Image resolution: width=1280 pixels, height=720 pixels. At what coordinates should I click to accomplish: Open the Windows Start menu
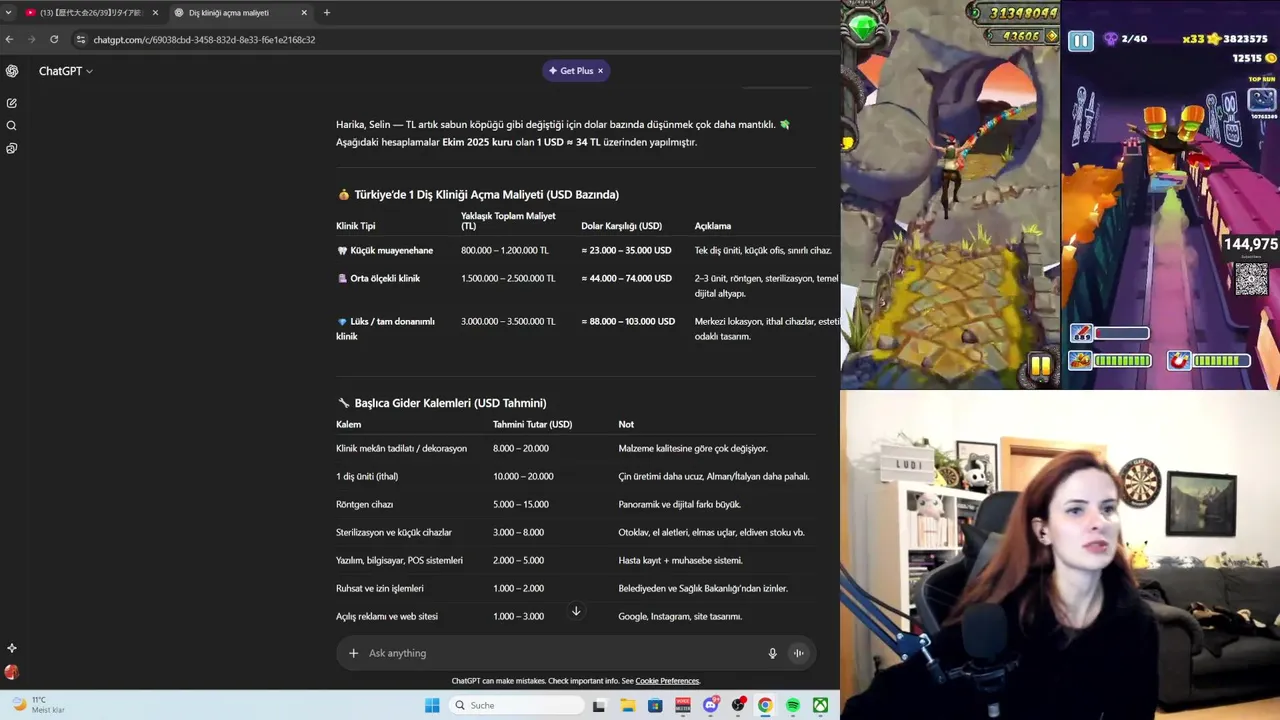[432, 705]
